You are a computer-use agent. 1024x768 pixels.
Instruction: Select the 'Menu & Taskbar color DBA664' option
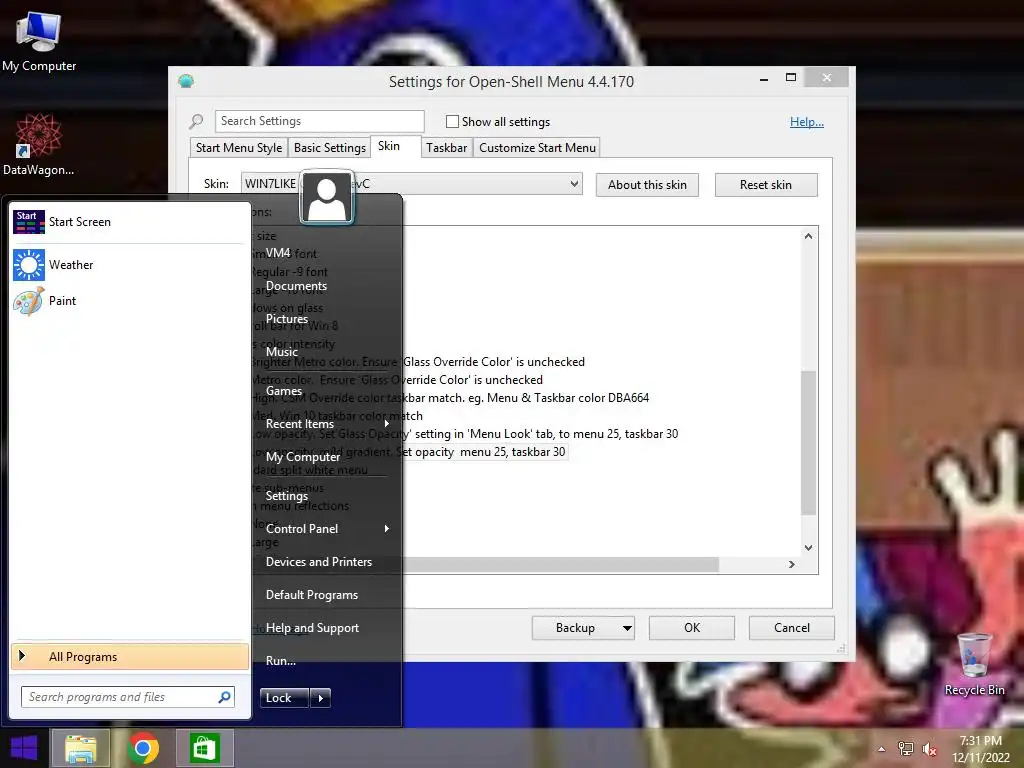[451, 398]
